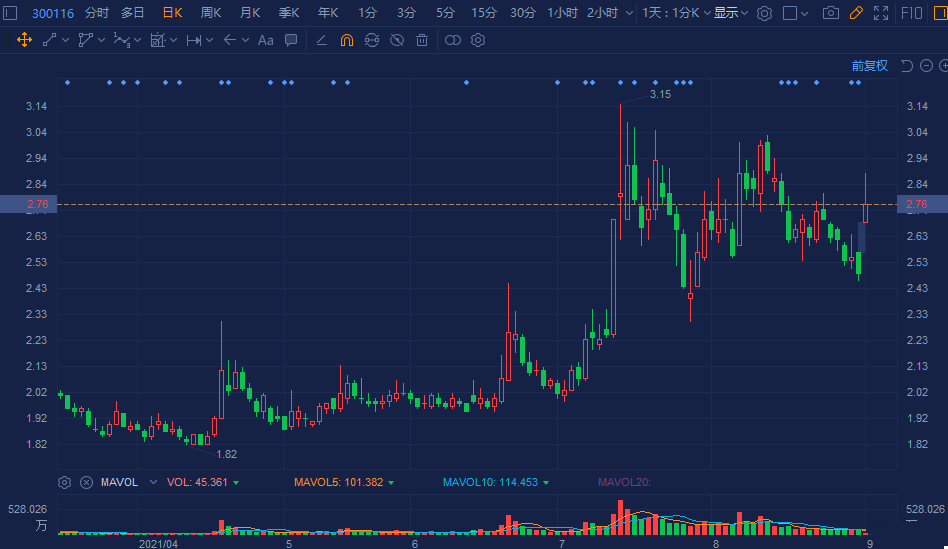
Task: Click the MAVOL5: 101.382 label
Action: click(339, 482)
